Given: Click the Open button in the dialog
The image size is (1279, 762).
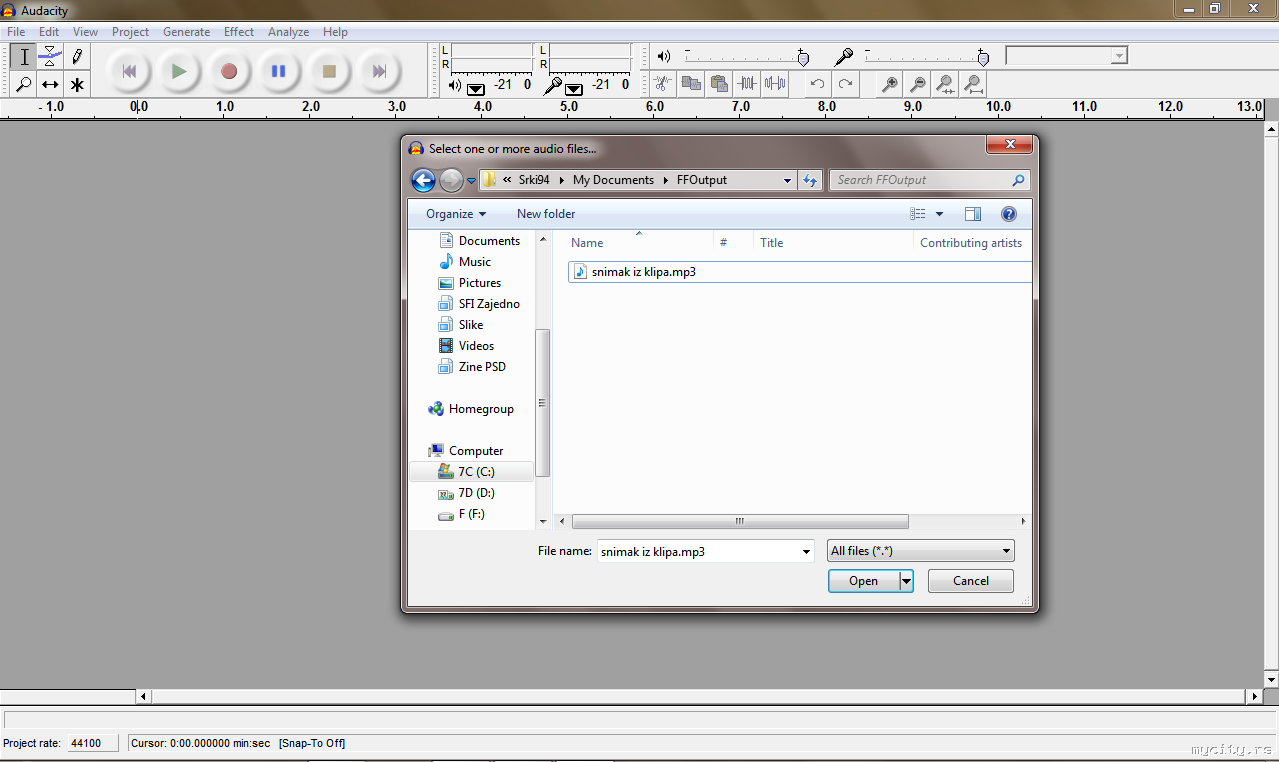Looking at the screenshot, I should click(863, 581).
